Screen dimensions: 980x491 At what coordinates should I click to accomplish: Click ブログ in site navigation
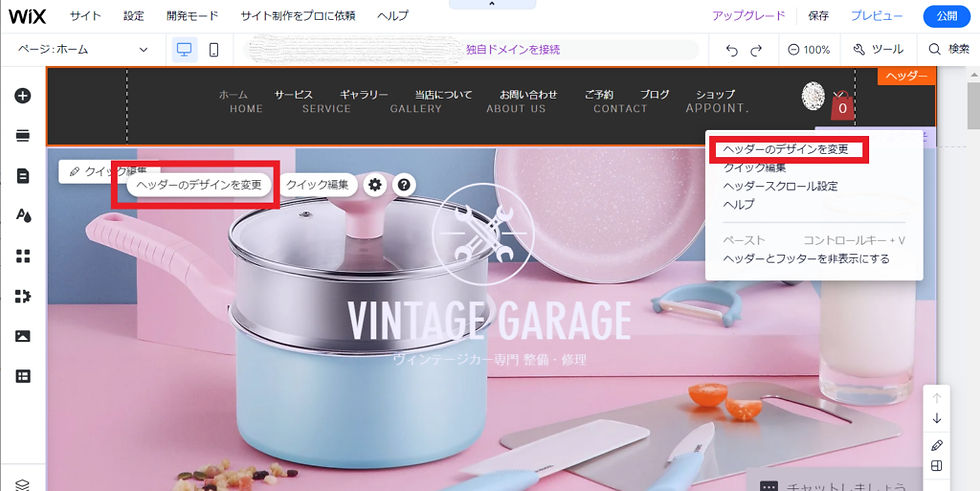pos(654,94)
